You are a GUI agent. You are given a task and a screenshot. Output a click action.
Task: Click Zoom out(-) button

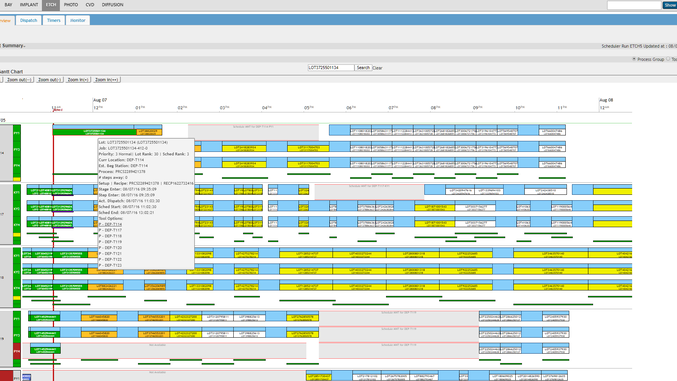tap(49, 80)
